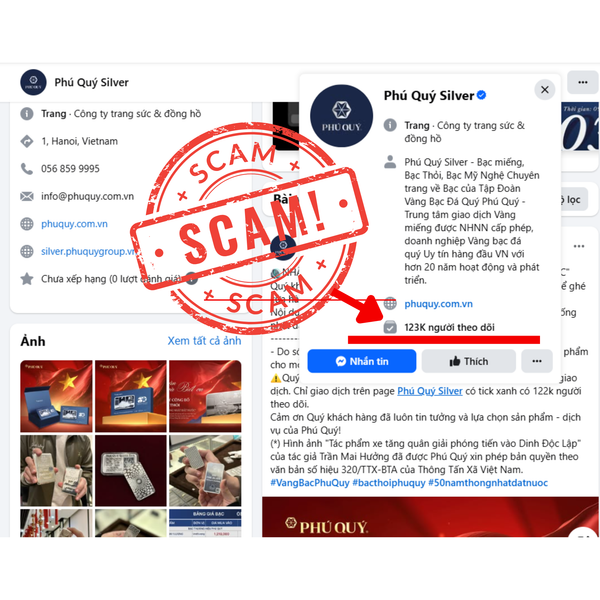Screen dimensions: 600x600
Task: Click the Nhắn tin messenger button
Action: tap(362, 361)
